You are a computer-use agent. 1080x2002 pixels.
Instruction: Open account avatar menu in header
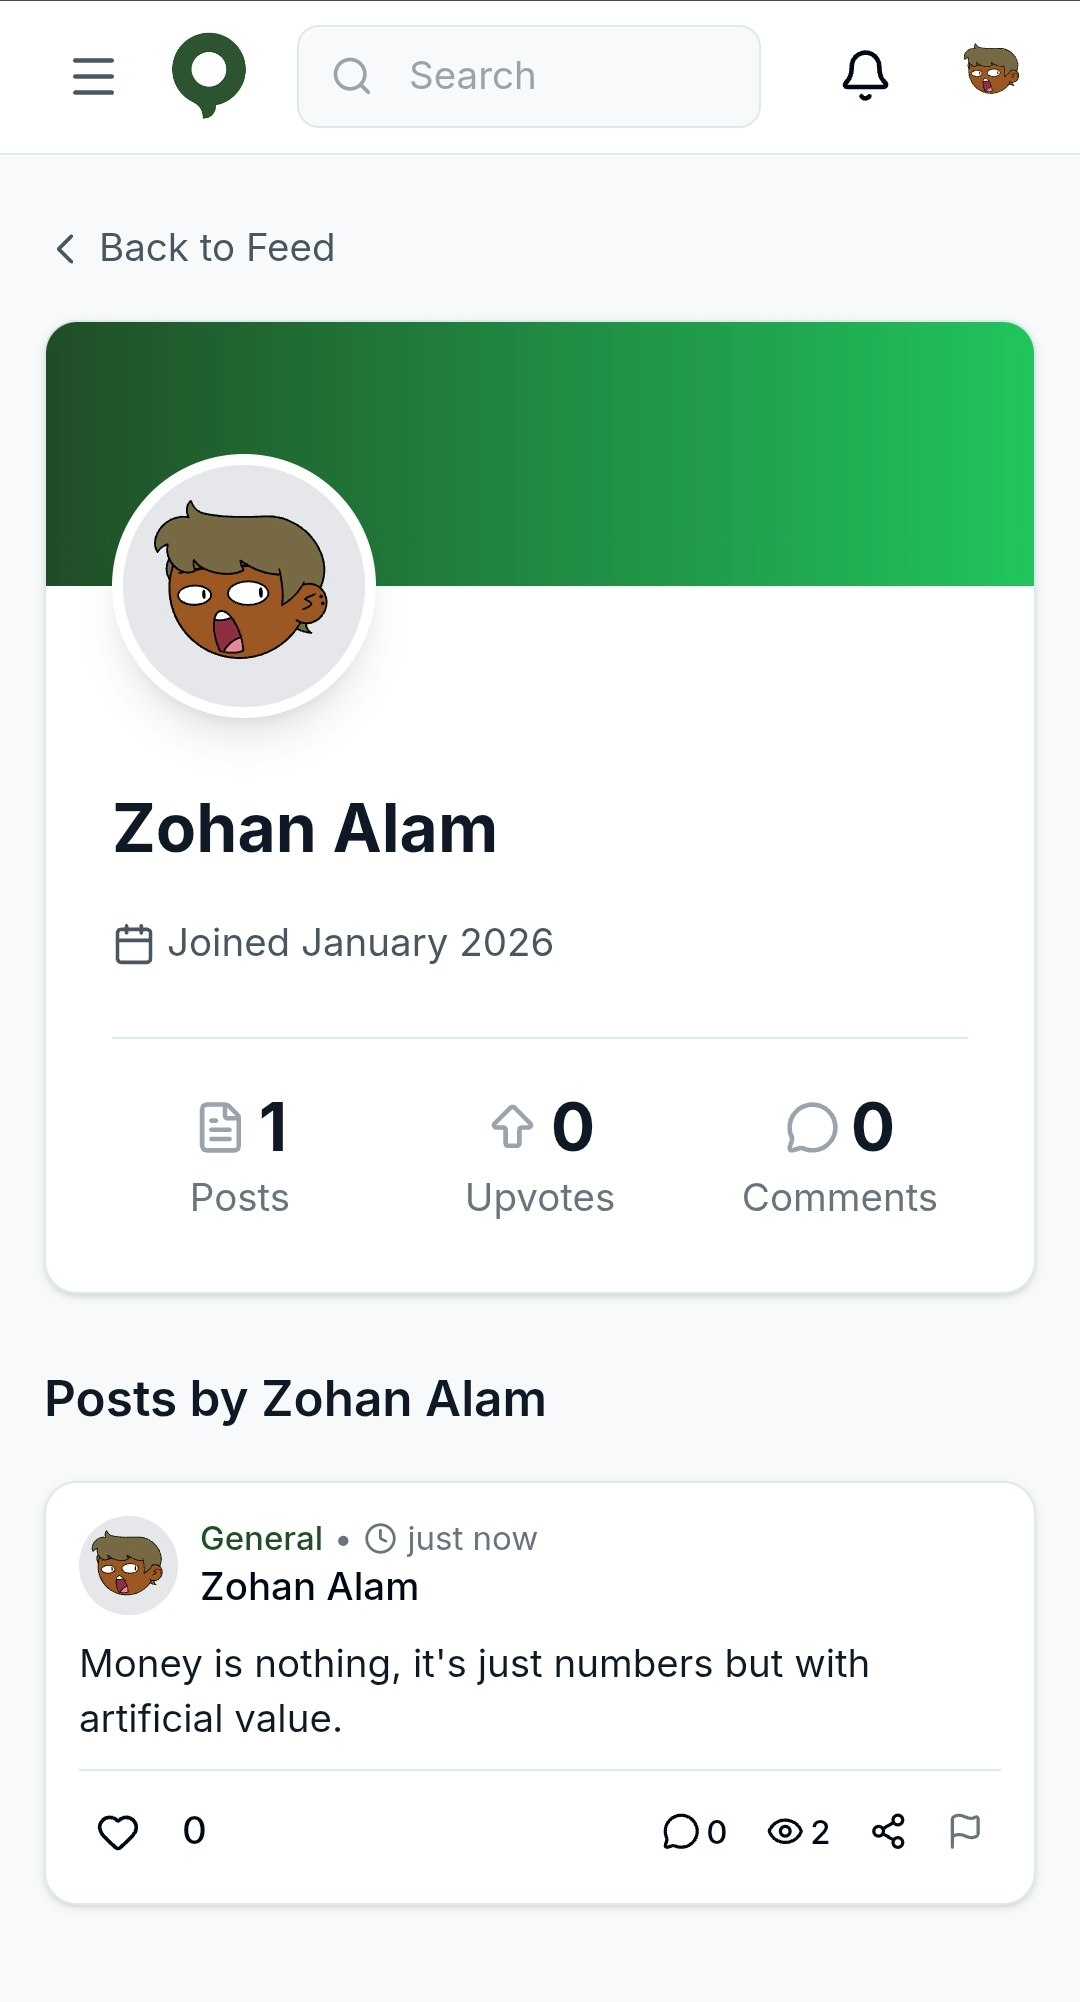click(991, 71)
